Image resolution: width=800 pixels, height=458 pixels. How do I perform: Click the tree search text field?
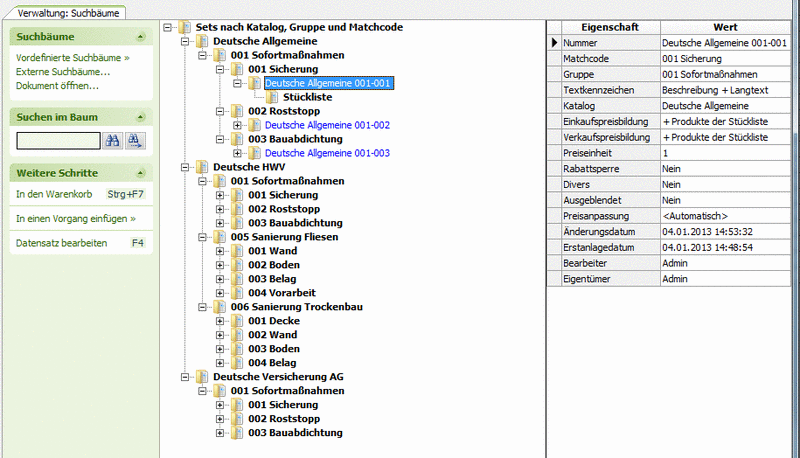click(x=58, y=141)
